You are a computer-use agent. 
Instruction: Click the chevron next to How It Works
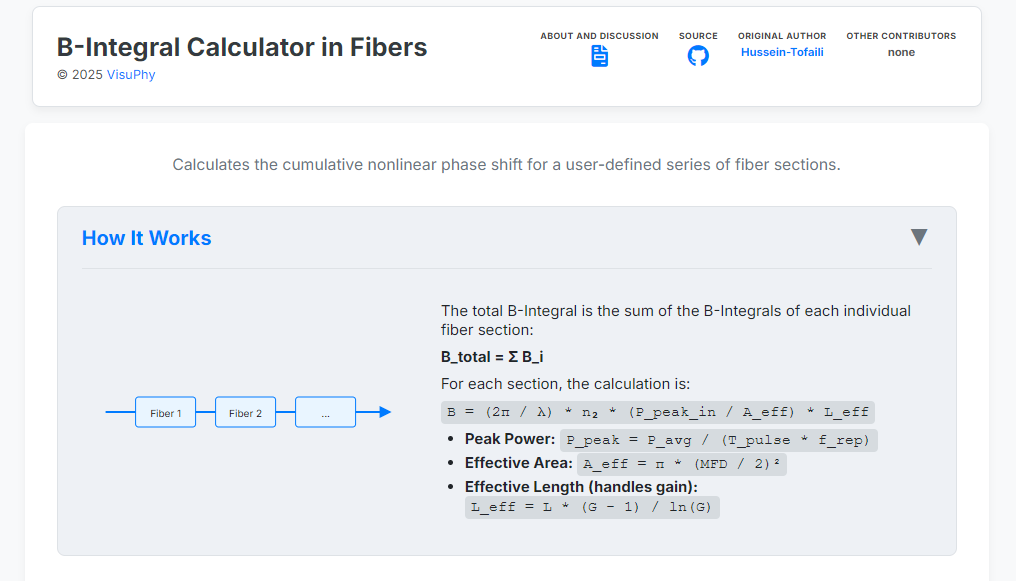point(919,237)
